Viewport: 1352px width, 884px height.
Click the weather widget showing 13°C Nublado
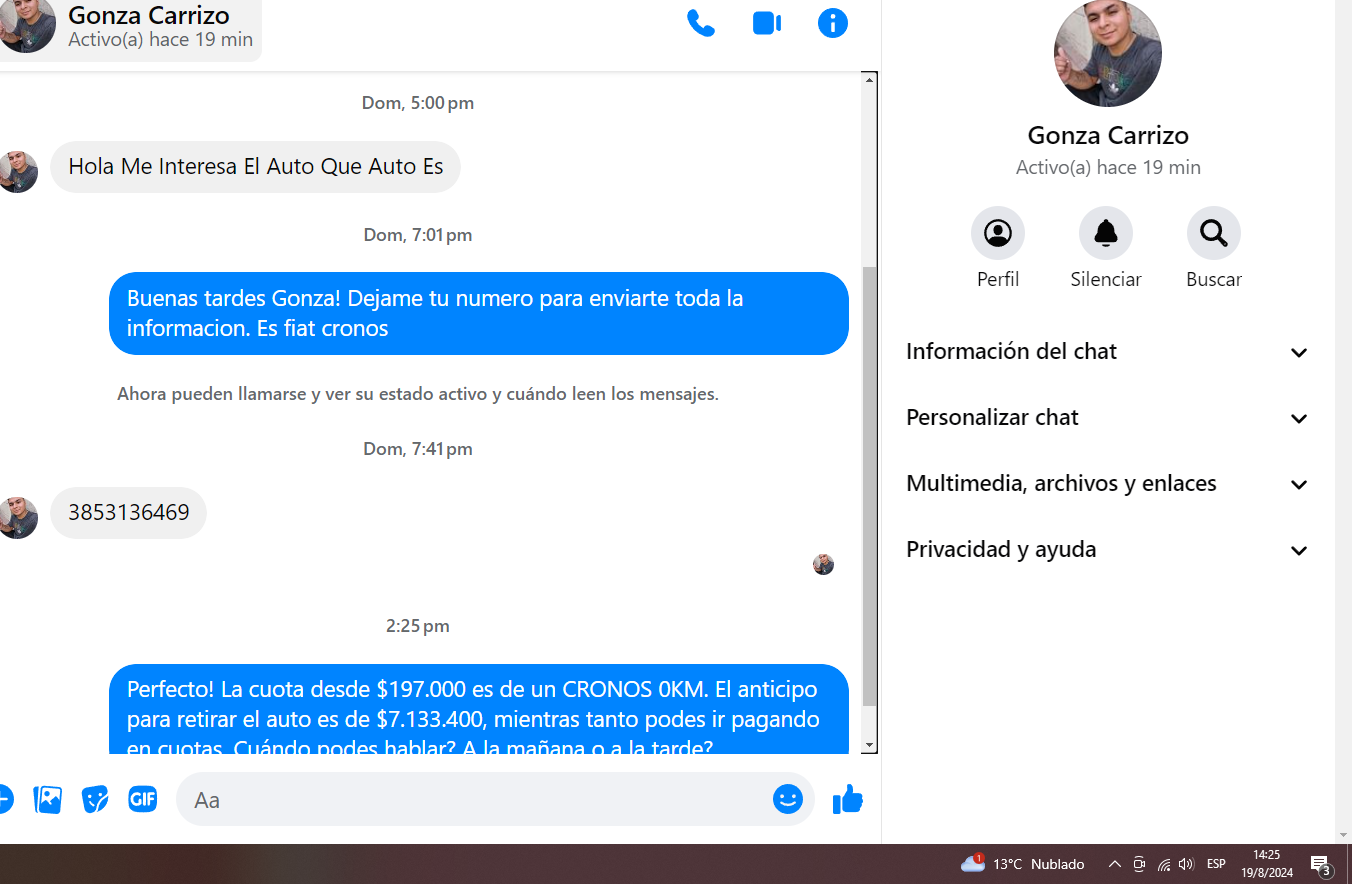(1022, 864)
